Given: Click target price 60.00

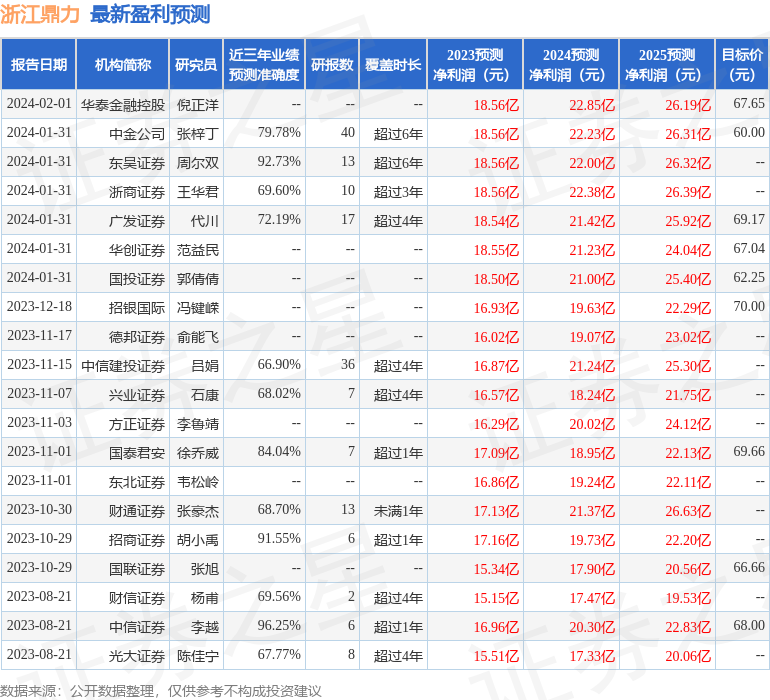Looking at the screenshot, I should pyautogui.click(x=748, y=133).
